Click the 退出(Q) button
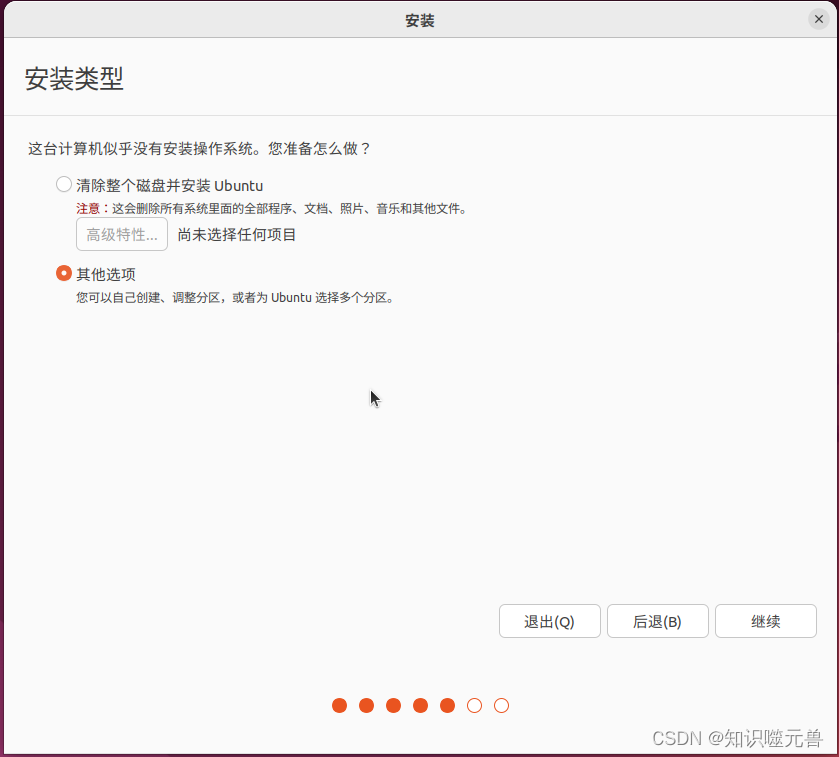This screenshot has width=839, height=757. point(550,621)
